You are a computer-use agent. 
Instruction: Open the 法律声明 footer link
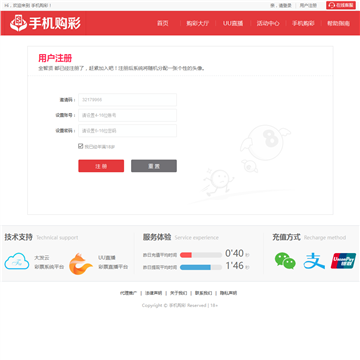153,293
